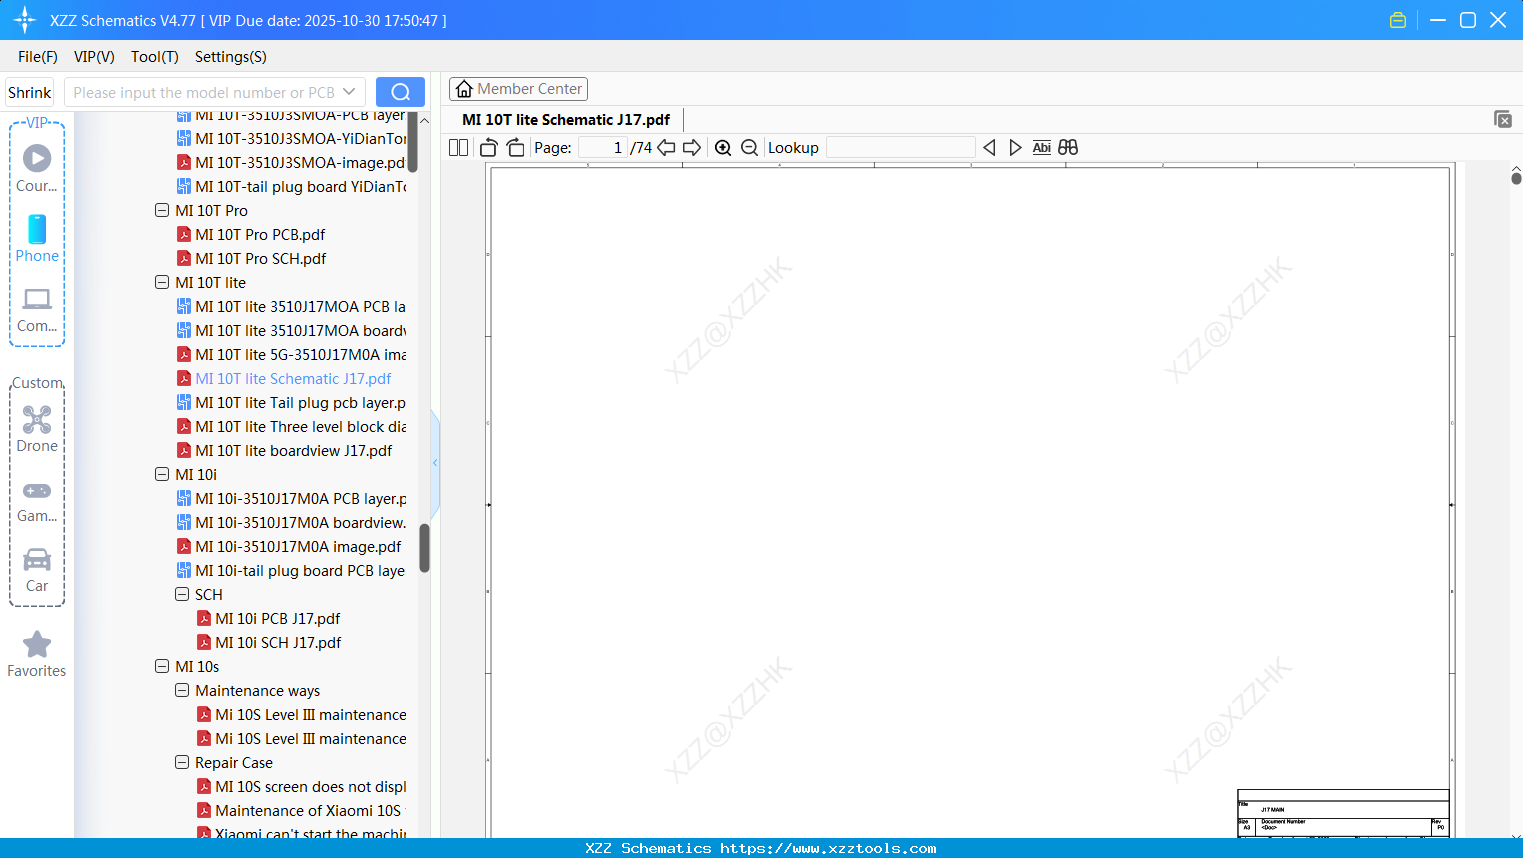Open the Tool(T) menu

click(x=155, y=57)
